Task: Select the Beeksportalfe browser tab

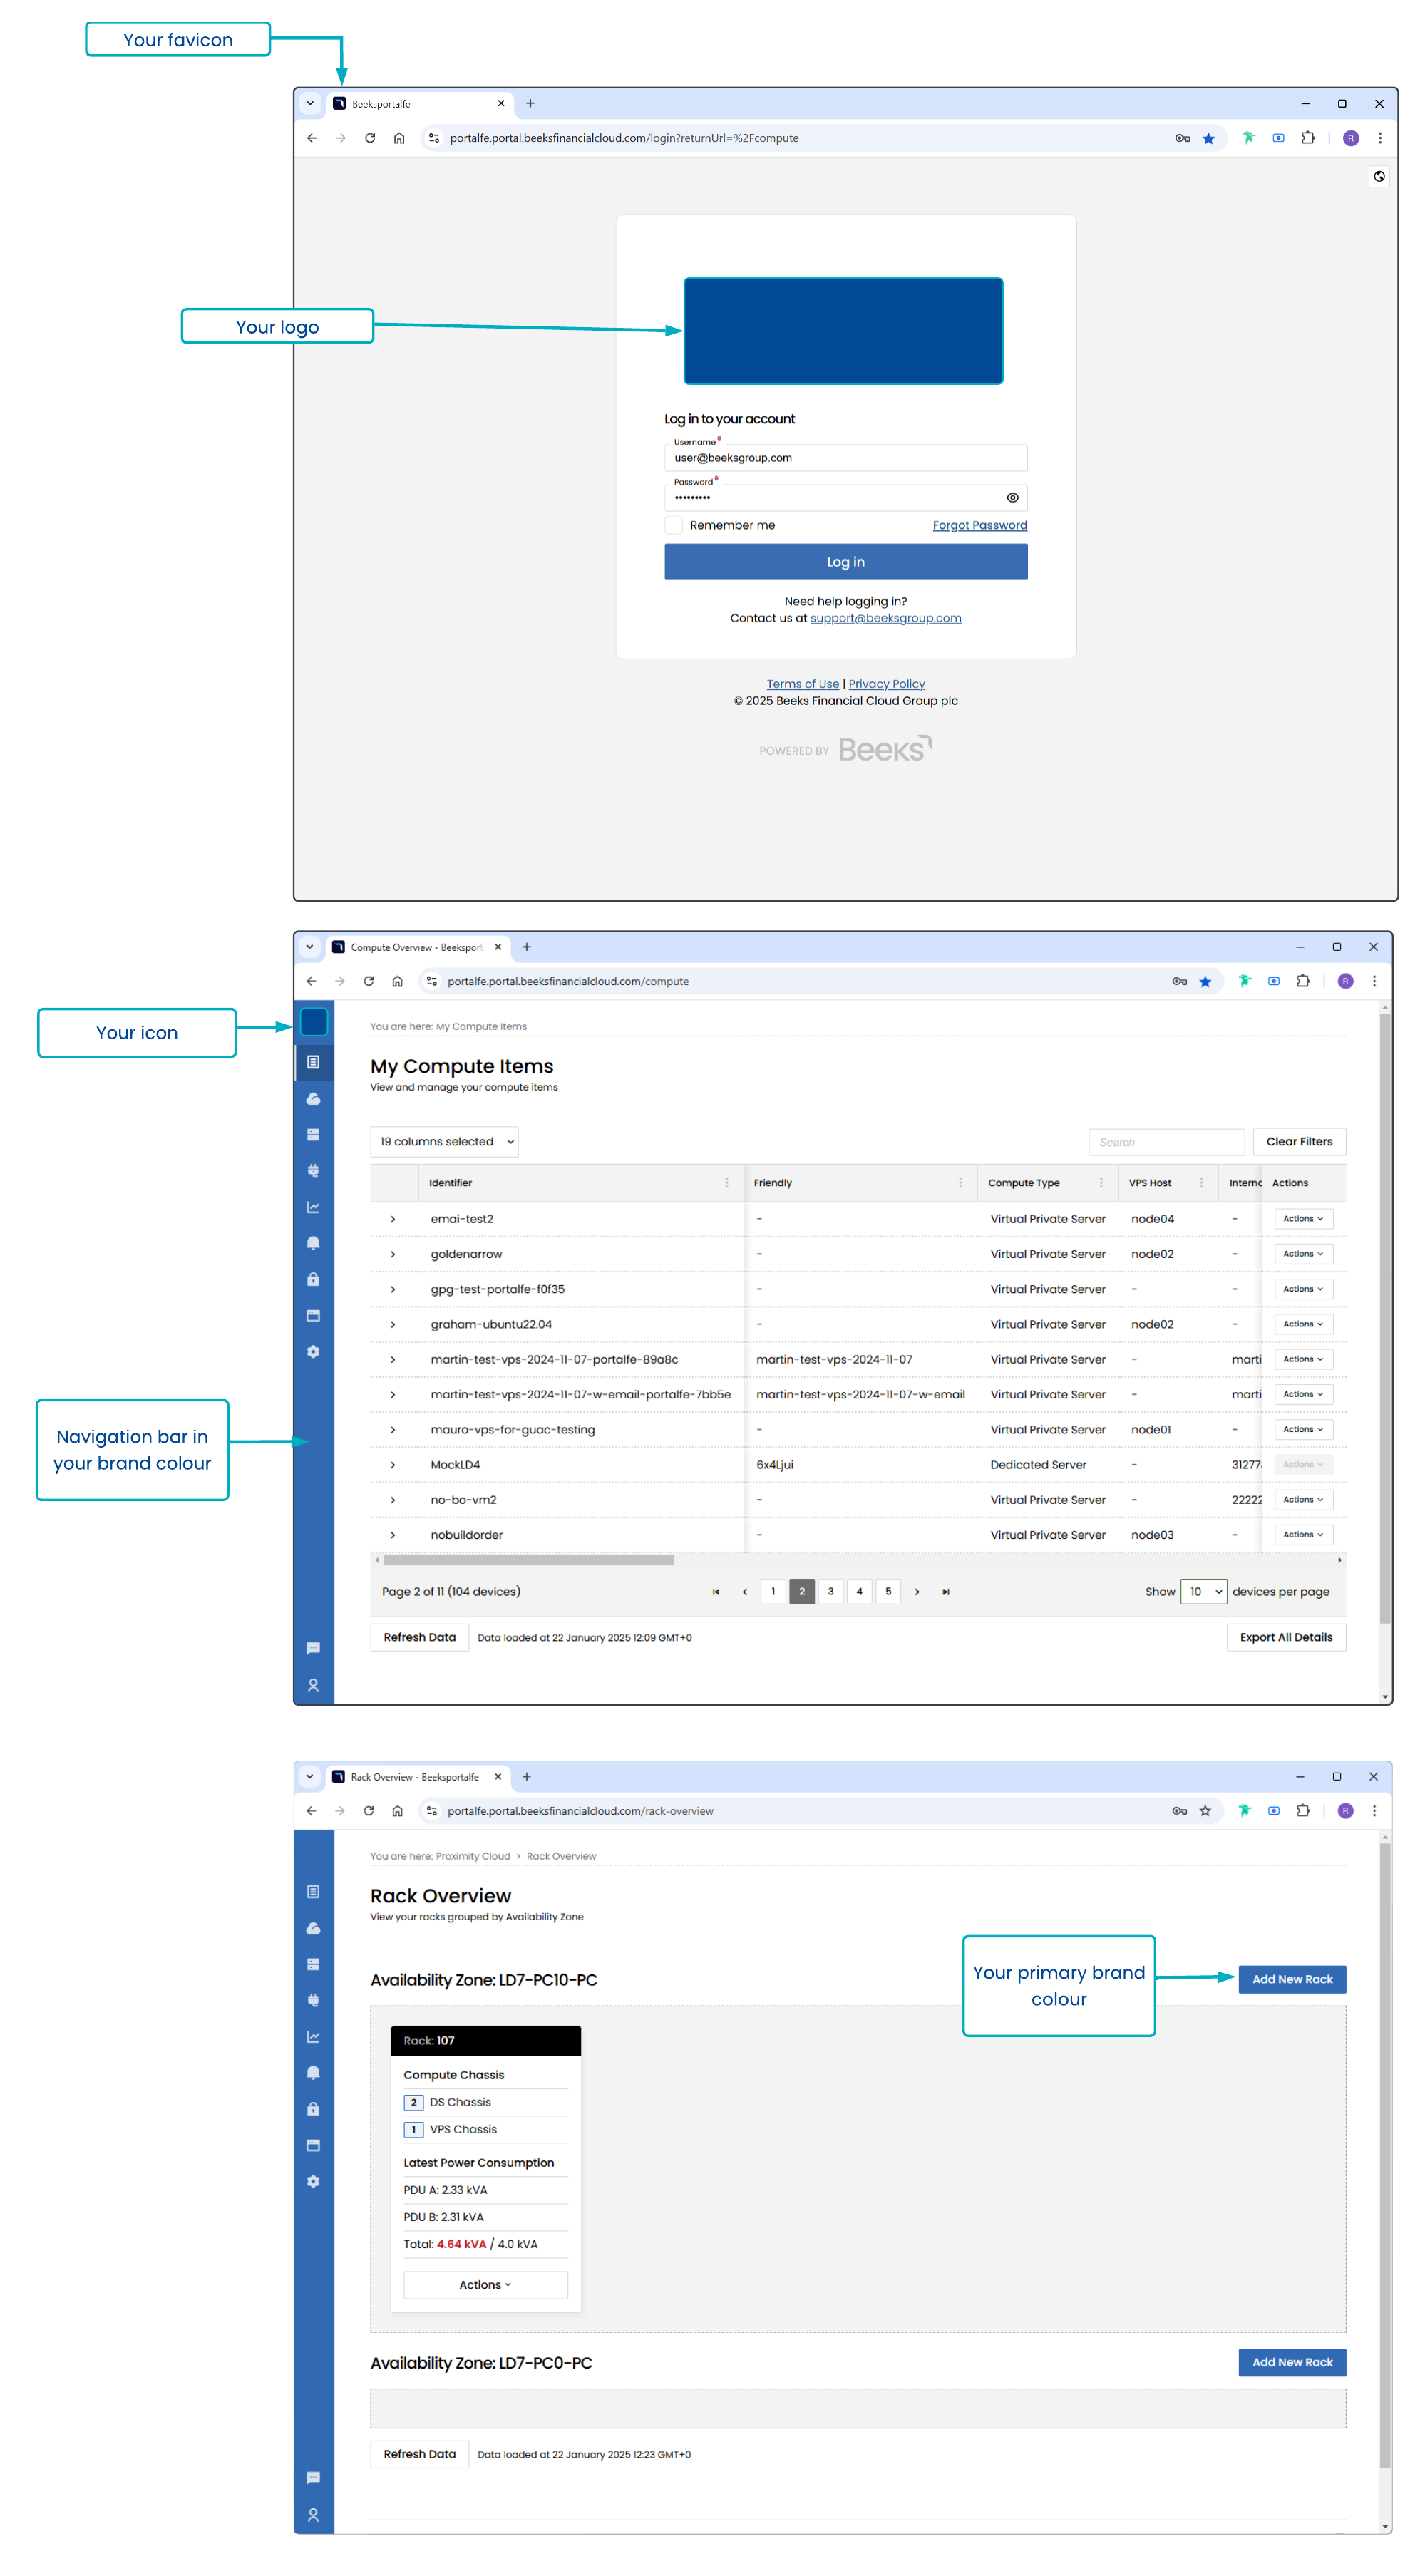Action: click(x=420, y=104)
